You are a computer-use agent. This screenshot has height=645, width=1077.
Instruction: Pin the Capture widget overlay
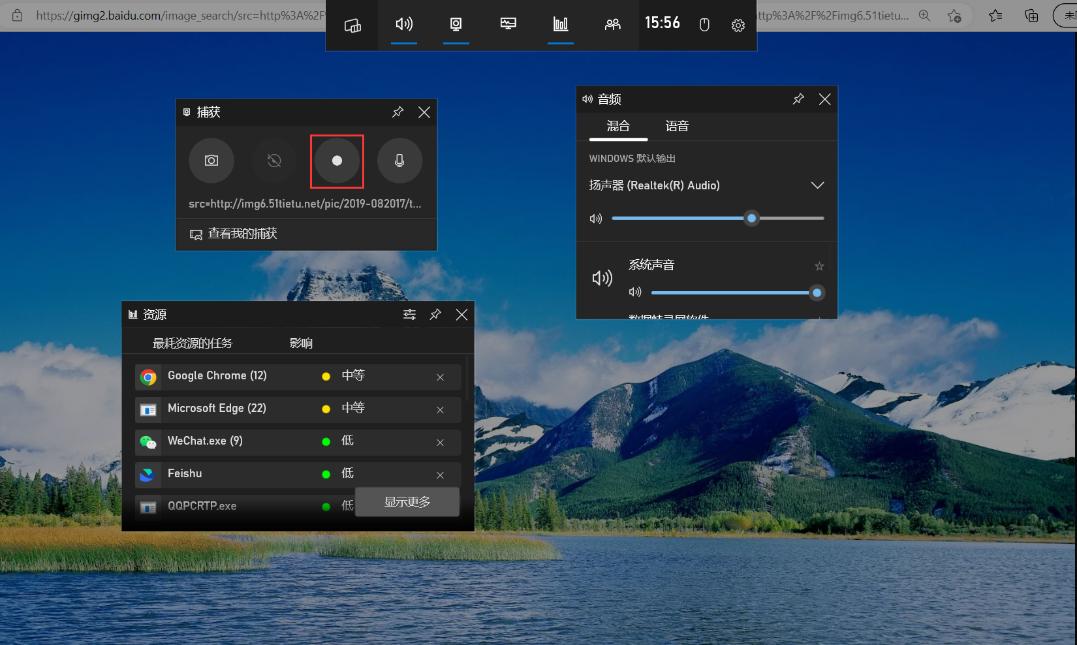(397, 112)
